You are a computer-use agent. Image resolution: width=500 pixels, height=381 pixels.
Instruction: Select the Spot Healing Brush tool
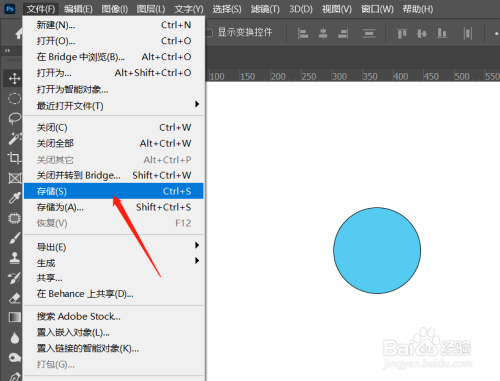coord(14,218)
